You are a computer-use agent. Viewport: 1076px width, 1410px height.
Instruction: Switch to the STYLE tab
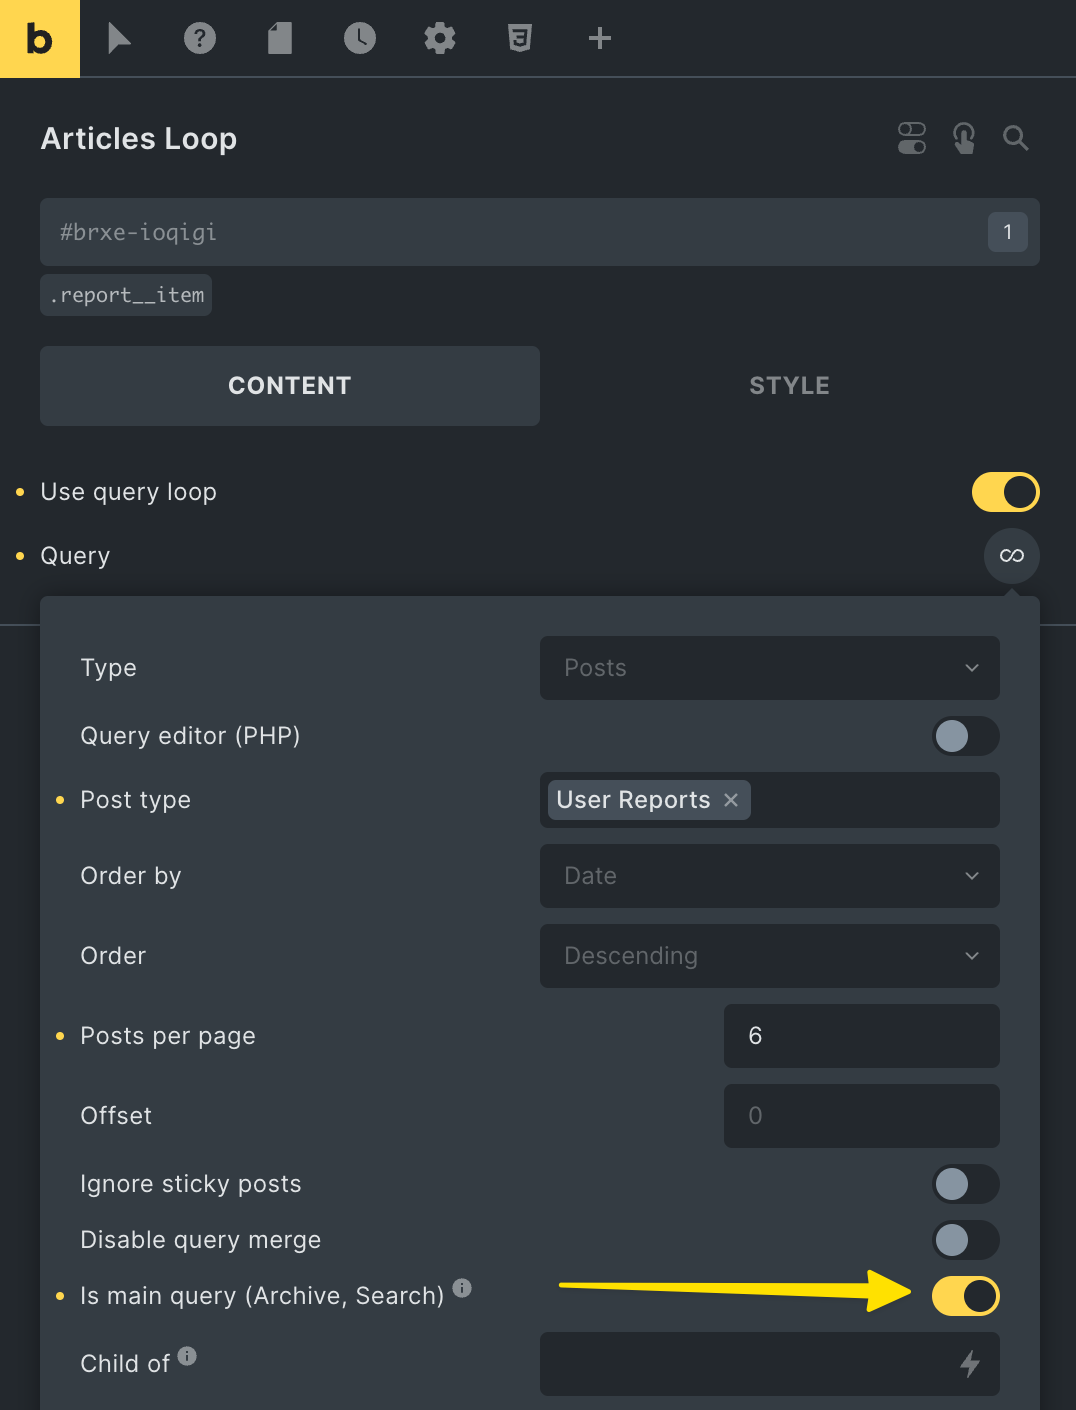click(x=789, y=386)
